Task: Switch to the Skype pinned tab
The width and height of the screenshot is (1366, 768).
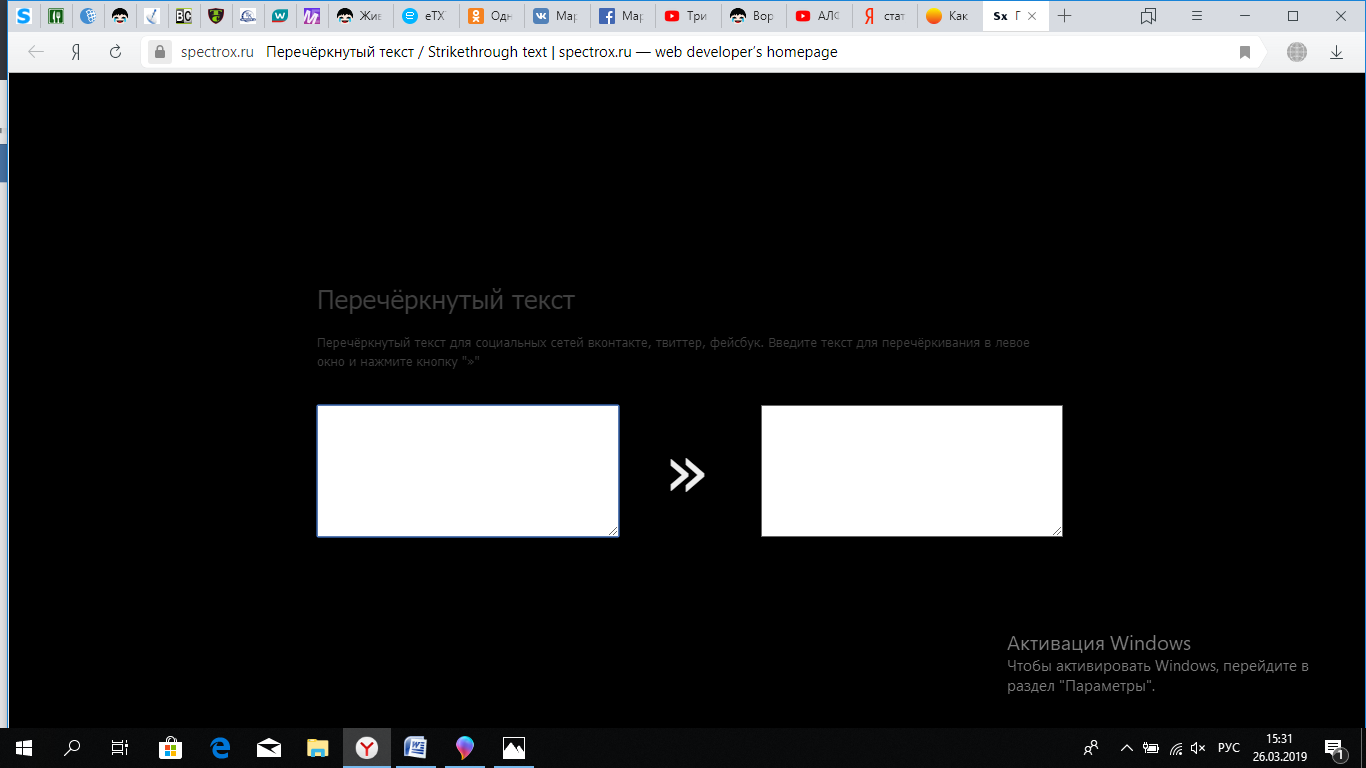Action: (24, 16)
